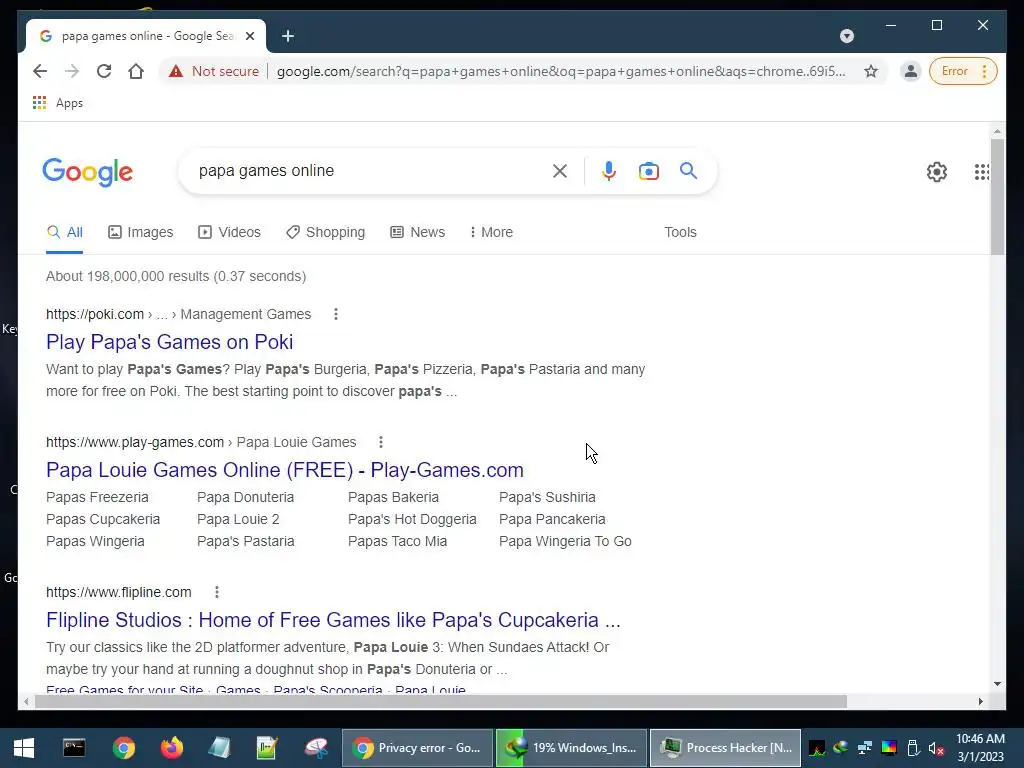The height and width of the screenshot is (768, 1024).
Task: Open the home page via house icon
Action: (x=136, y=71)
